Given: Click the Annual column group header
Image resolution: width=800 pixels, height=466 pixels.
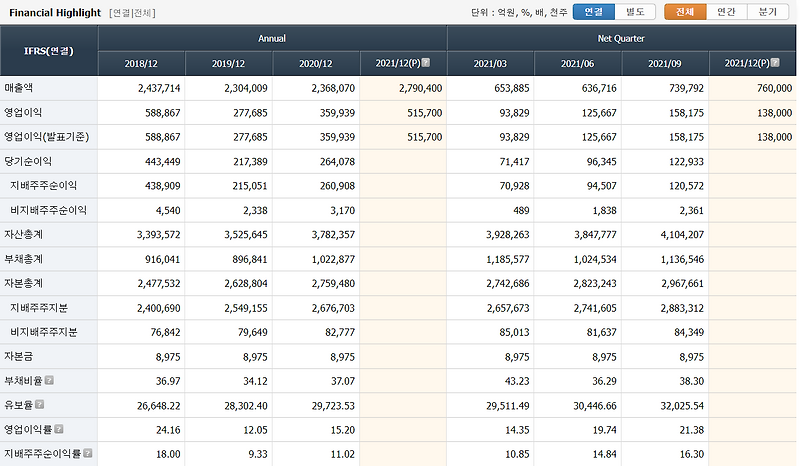Looking at the screenshot, I should pos(272,38).
